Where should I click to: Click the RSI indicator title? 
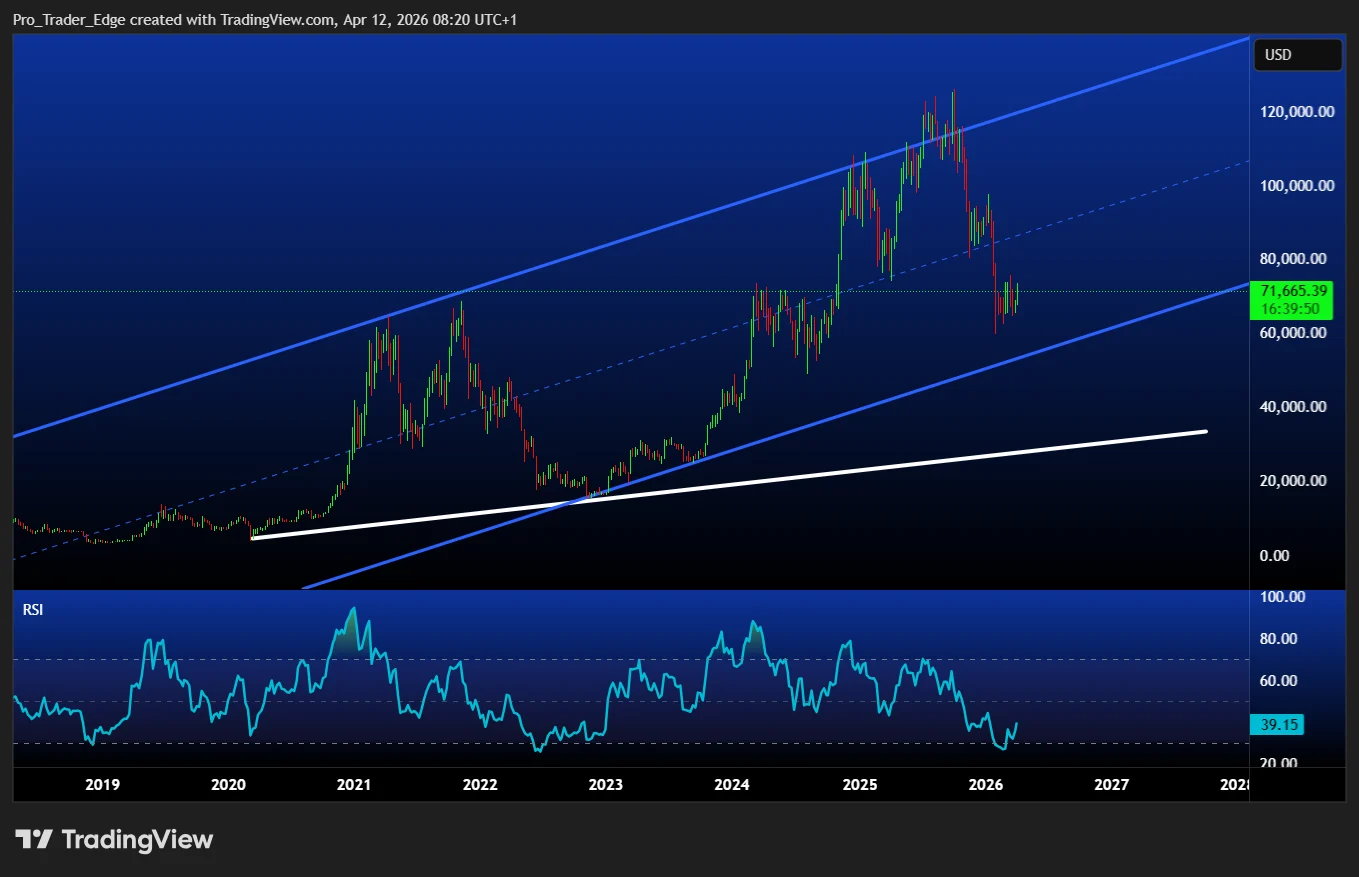point(32,608)
